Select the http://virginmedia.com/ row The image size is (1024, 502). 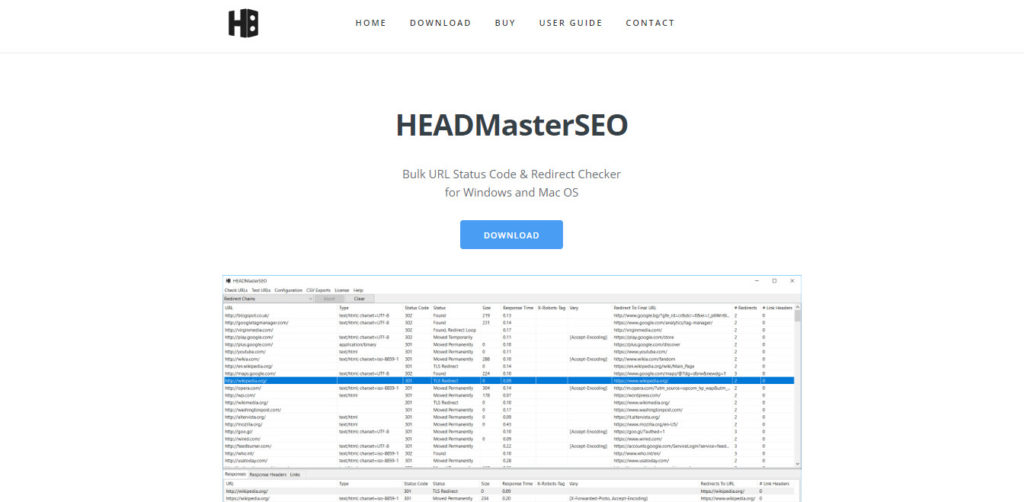pyautogui.click(x=509, y=330)
